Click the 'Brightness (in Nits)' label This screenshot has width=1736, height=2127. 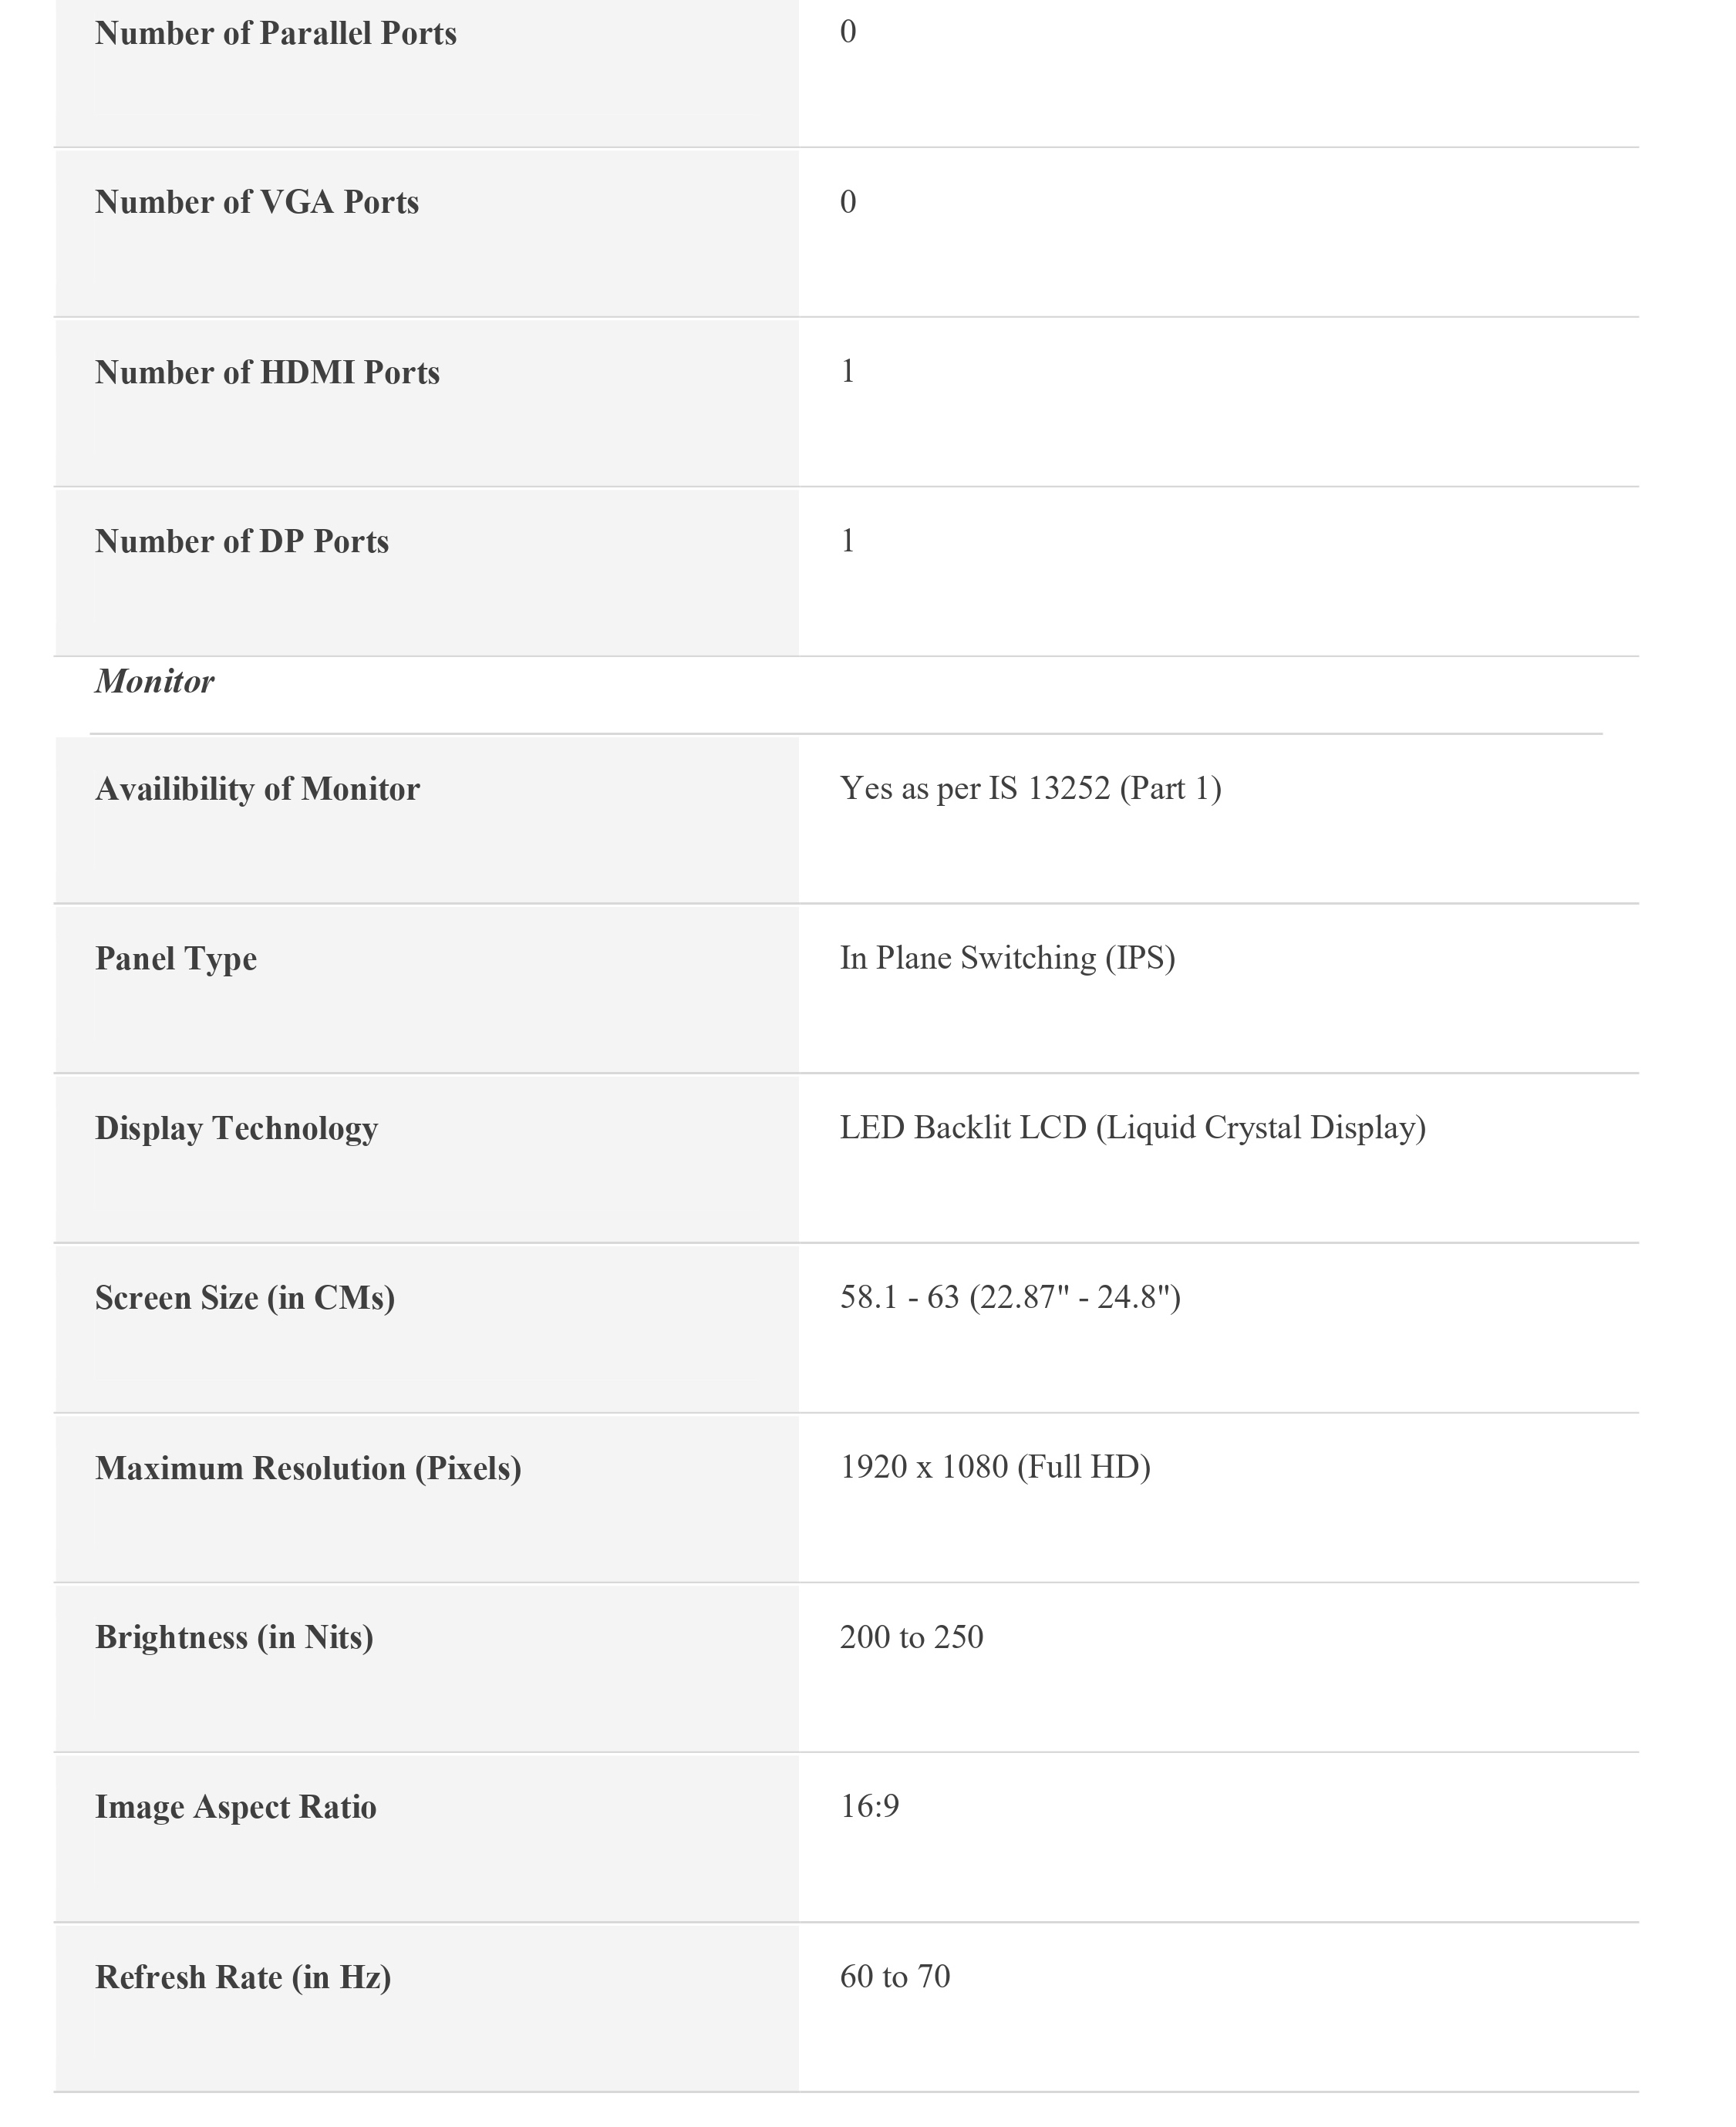click(234, 1637)
